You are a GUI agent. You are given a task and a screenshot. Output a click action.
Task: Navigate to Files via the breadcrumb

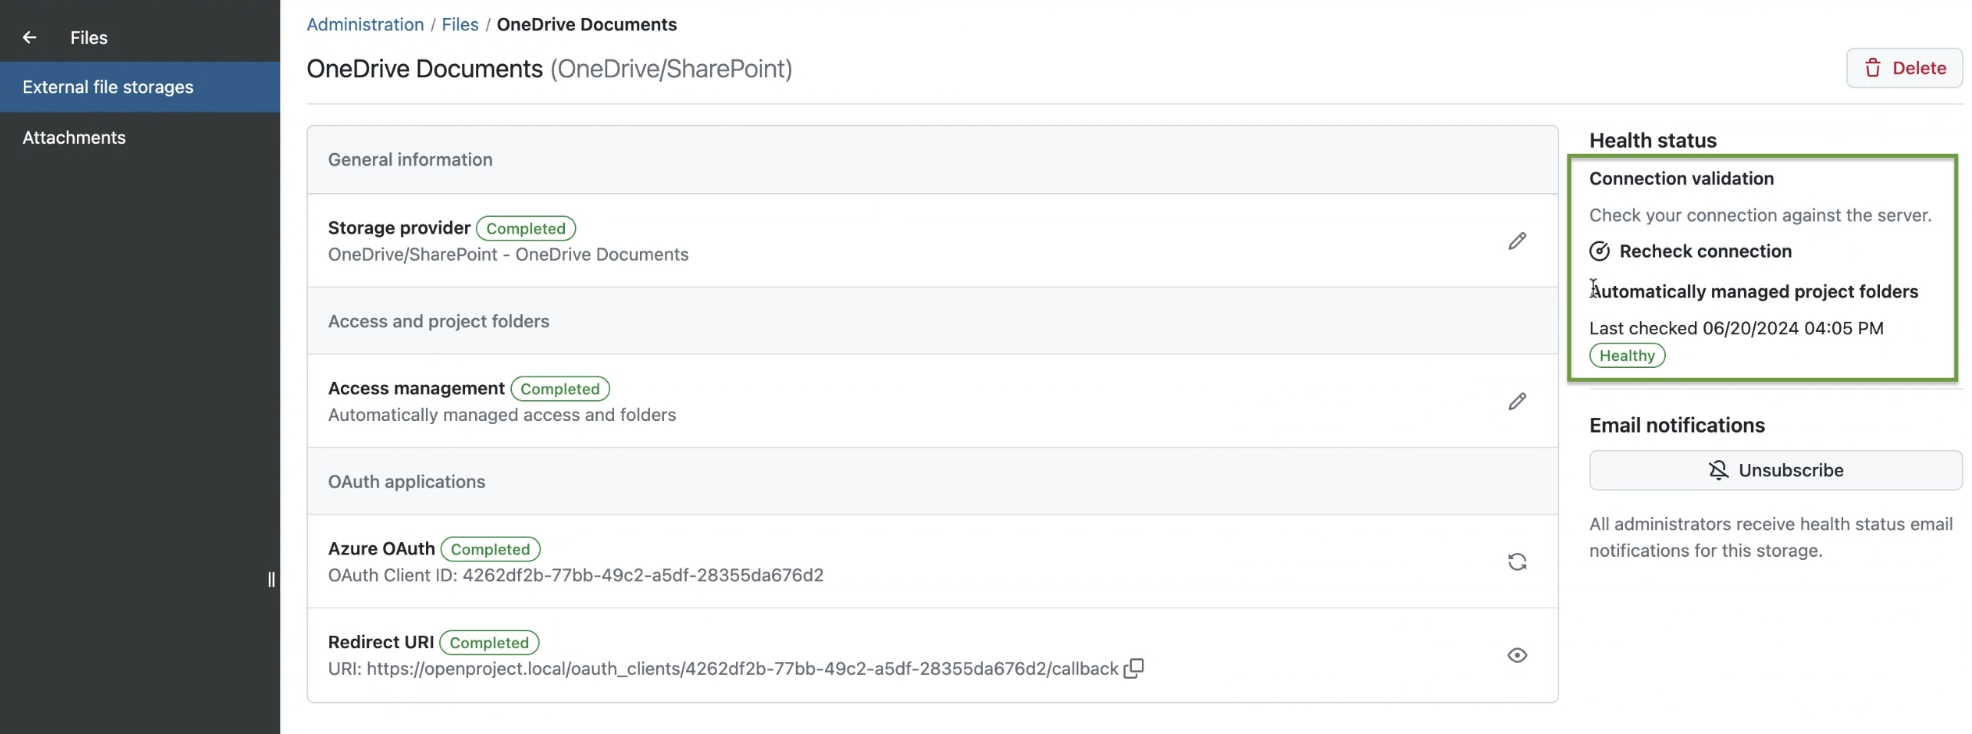[459, 24]
